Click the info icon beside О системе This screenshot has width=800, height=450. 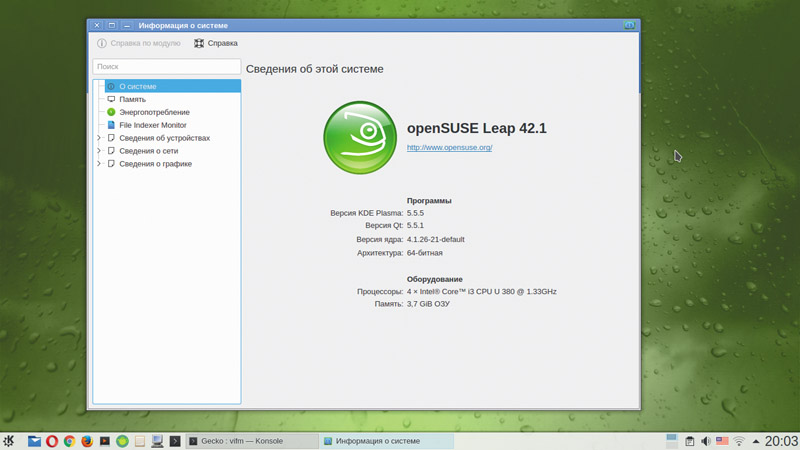coord(111,86)
